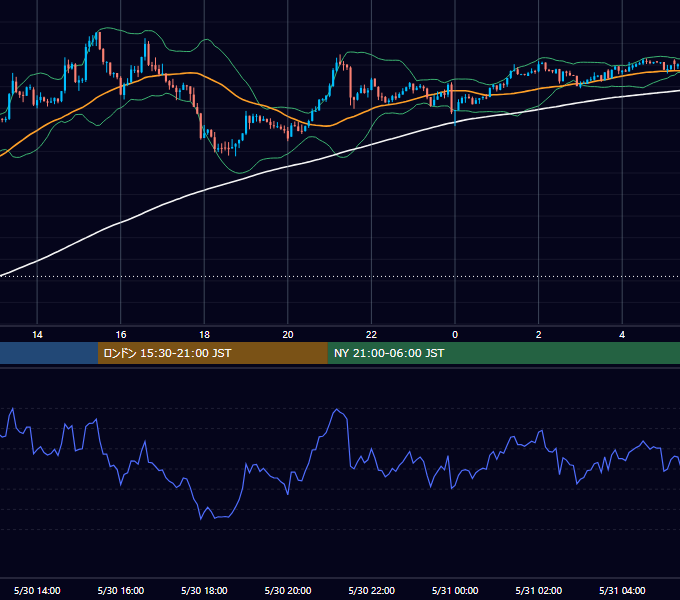Click the 4 hour label on price chart axis
Image resolution: width=680 pixels, height=600 pixels.
622,335
